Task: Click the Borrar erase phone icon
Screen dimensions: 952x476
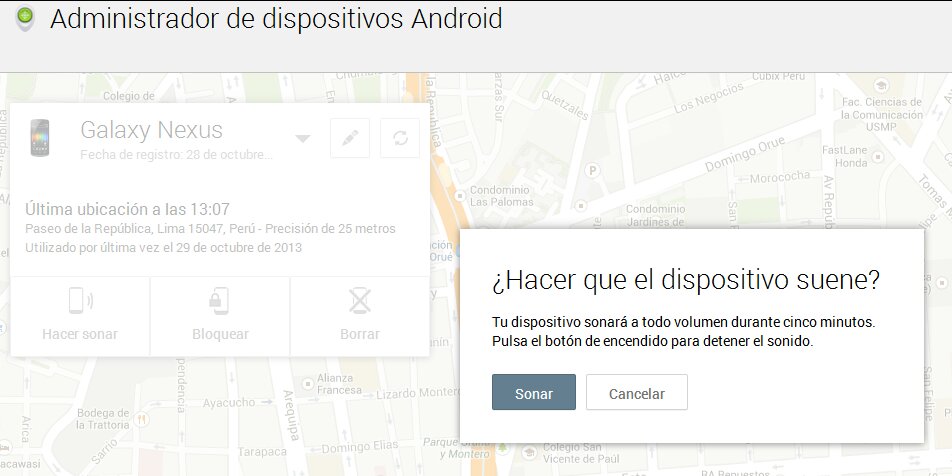Action: (x=359, y=301)
